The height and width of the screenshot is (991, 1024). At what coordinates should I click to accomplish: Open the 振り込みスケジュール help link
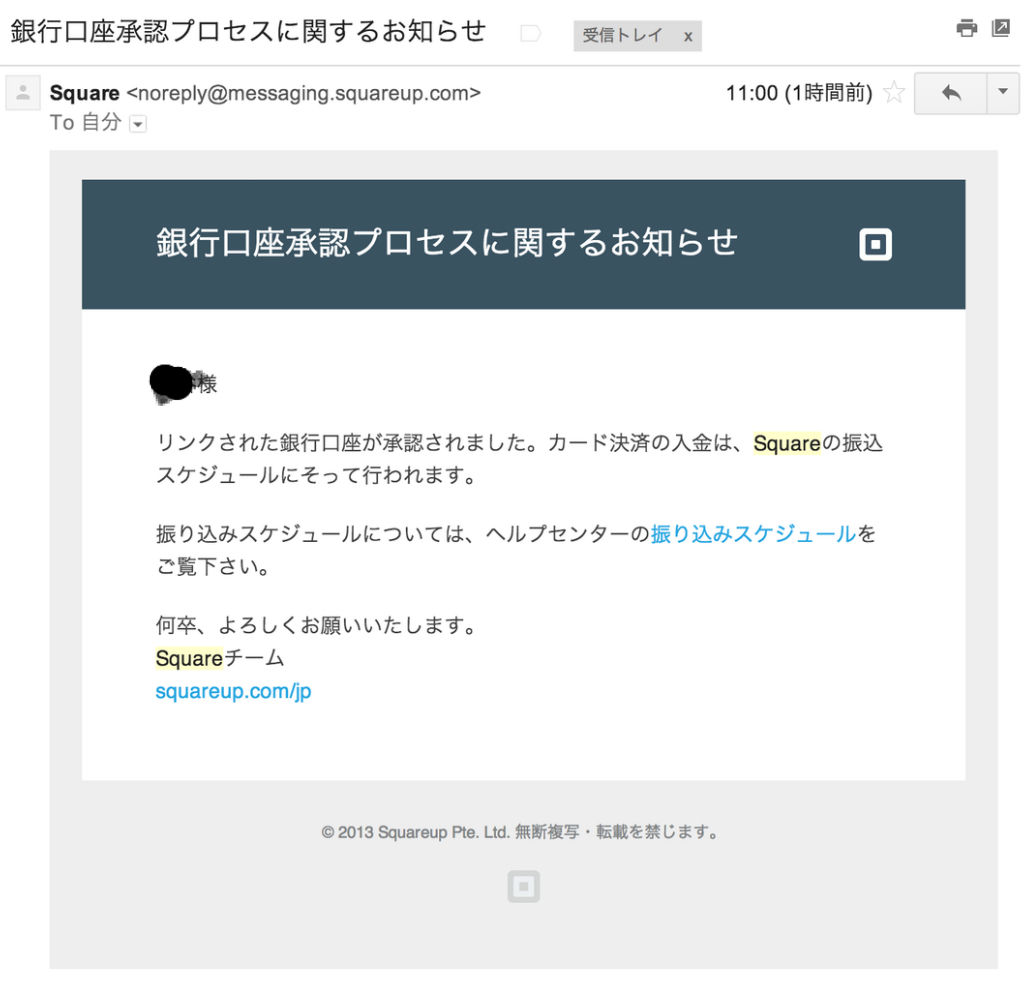tap(753, 534)
